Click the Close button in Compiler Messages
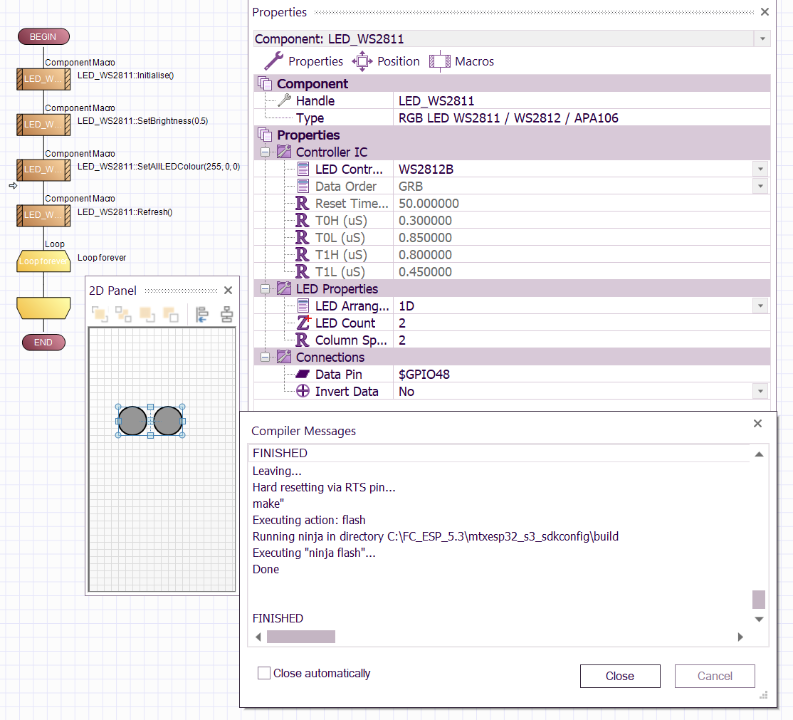 coord(619,676)
